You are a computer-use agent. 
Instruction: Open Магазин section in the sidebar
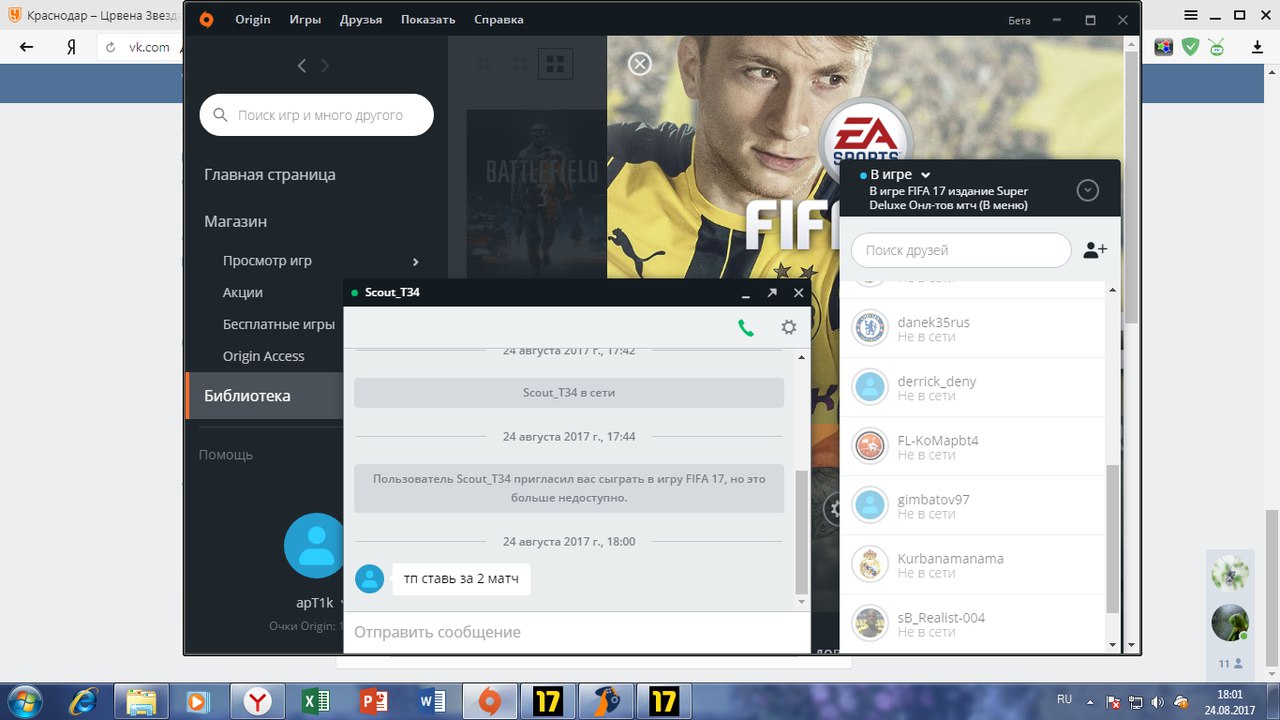click(x=235, y=221)
